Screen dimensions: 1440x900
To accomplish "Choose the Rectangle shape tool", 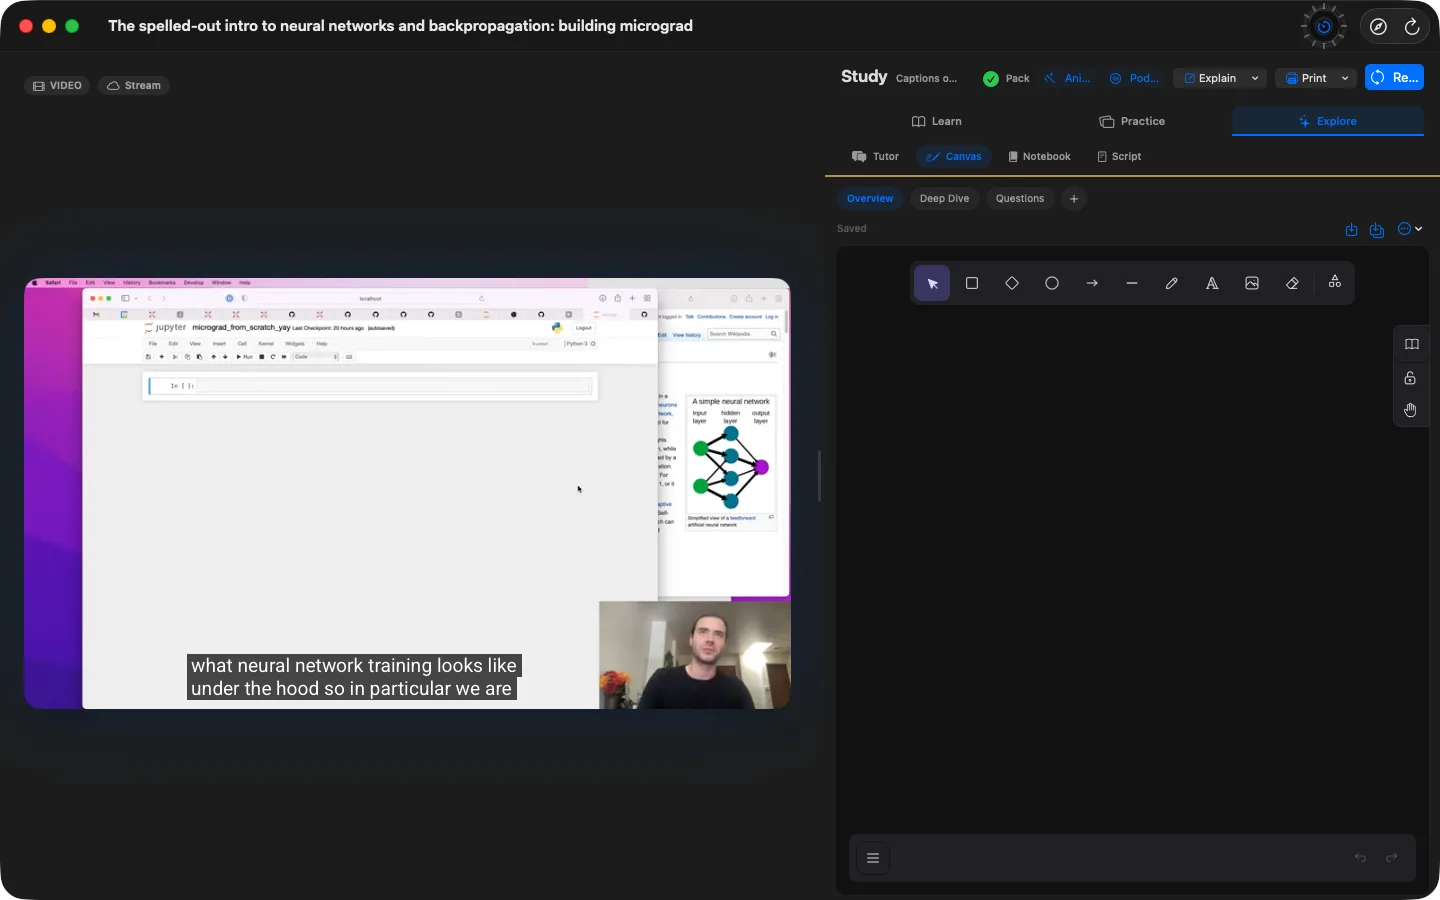I will click(972, 284).
